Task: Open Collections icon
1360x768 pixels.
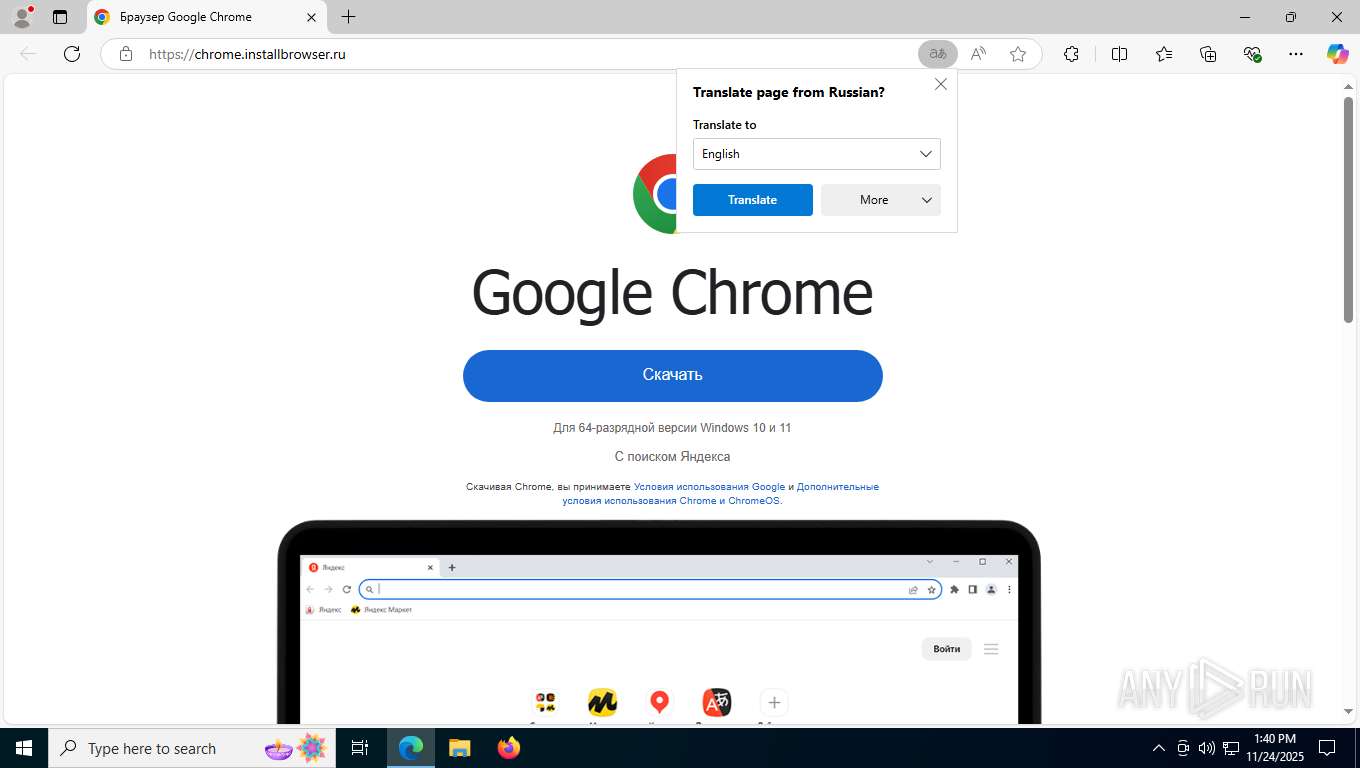Action: 1208,54
